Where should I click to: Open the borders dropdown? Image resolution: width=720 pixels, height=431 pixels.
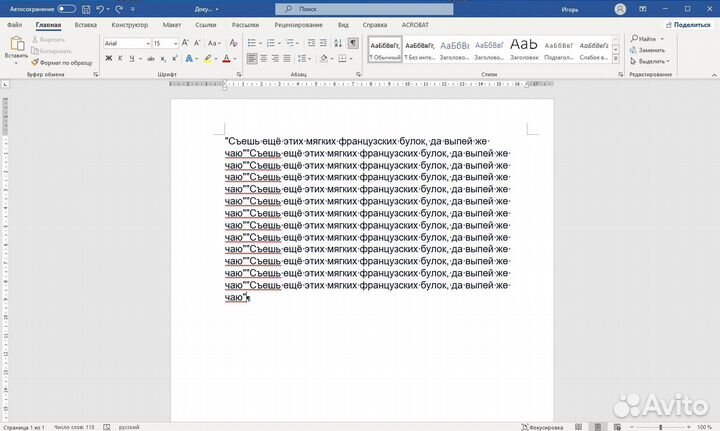click(x=350, y=59)
